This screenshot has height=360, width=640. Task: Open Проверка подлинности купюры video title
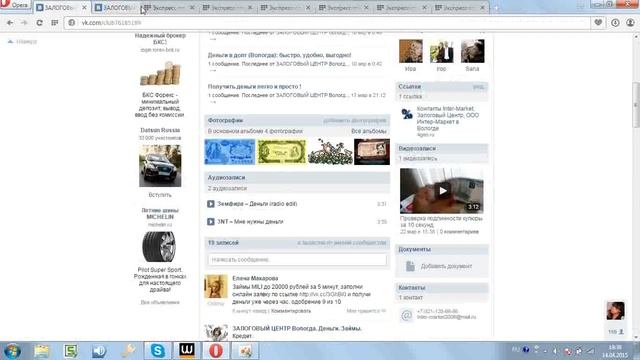(x=441, y=222)
